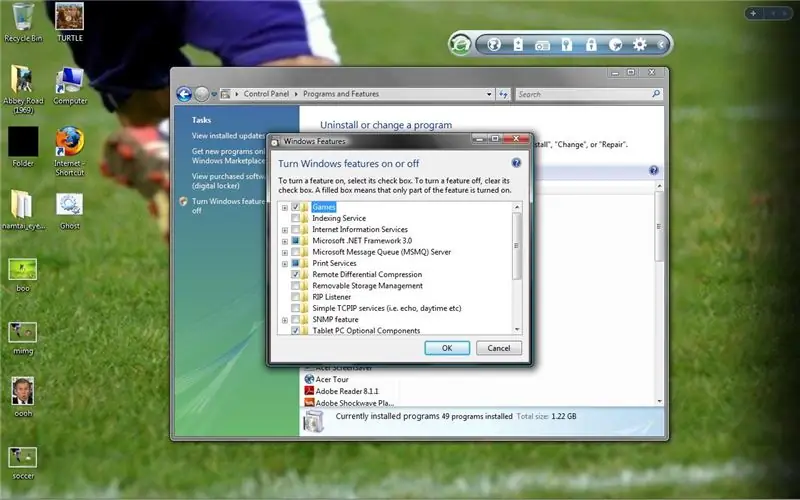Open the Recycle Bin desktop icon
Screen dimensions: 800x500
click(x=23, y=22)
